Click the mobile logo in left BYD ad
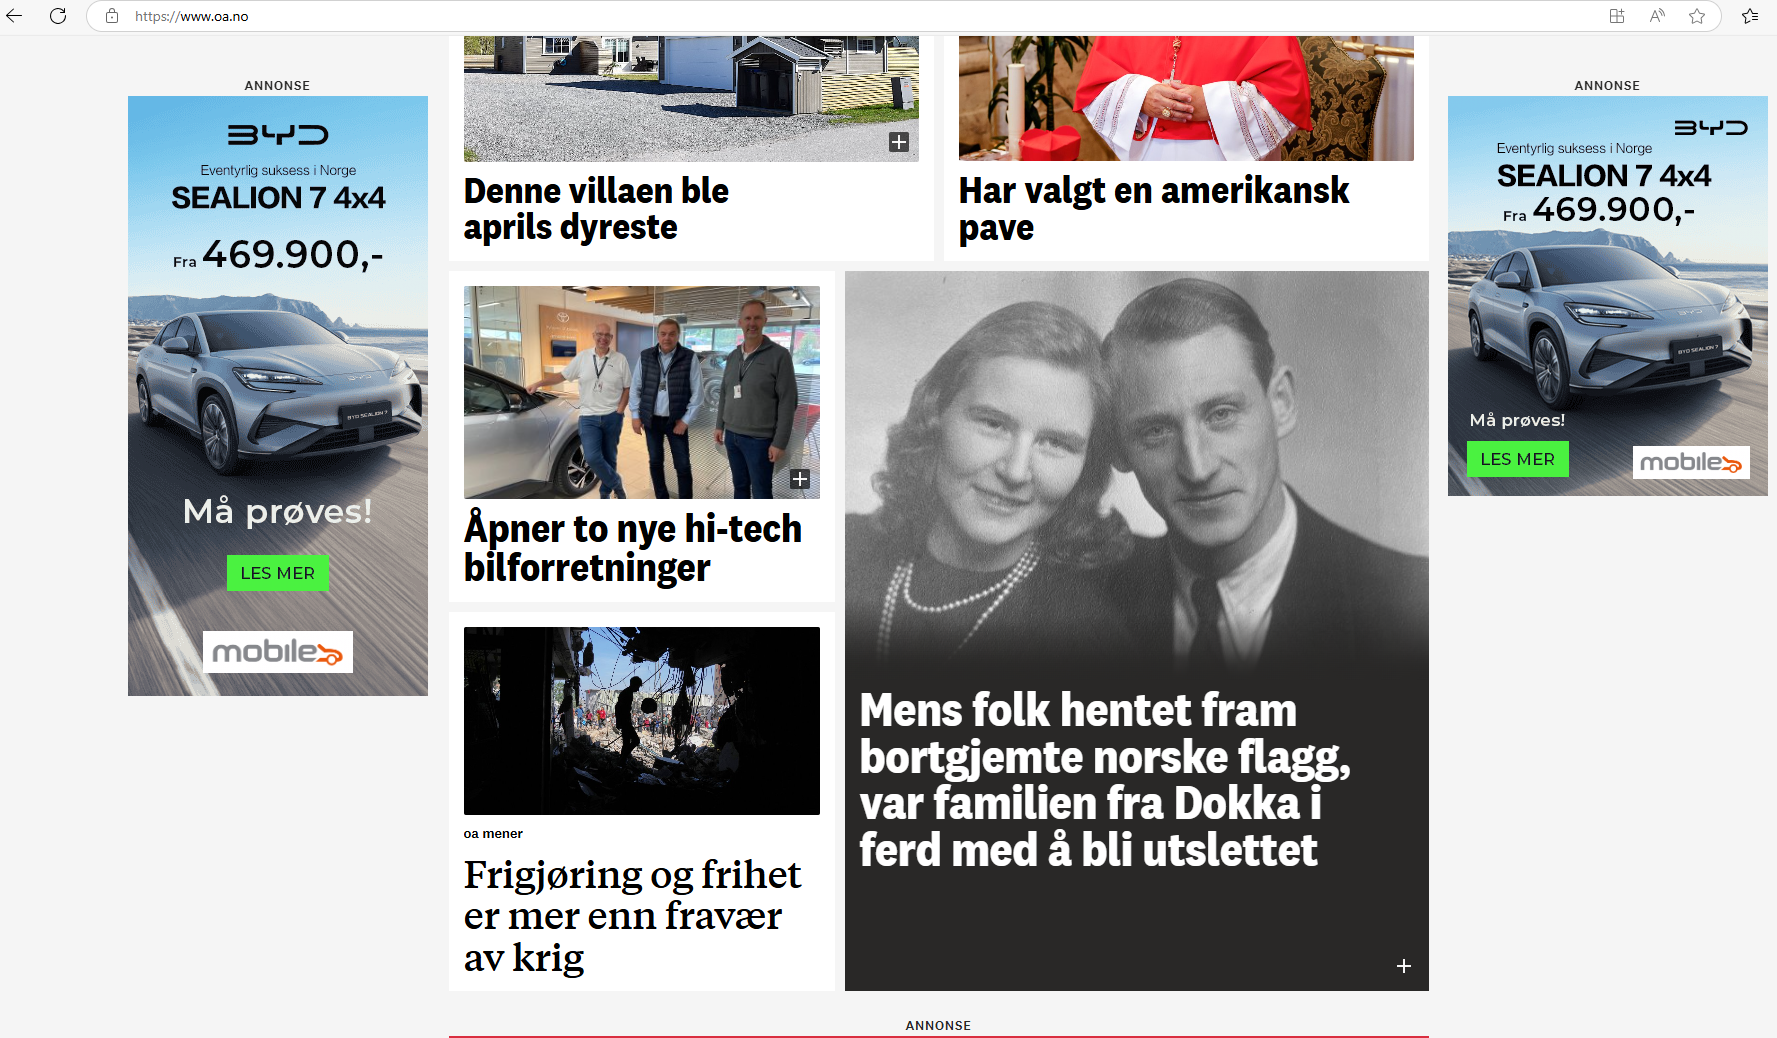This screenshot has width=1777, height=1038. pyautogui.click(x=278, y=652)
